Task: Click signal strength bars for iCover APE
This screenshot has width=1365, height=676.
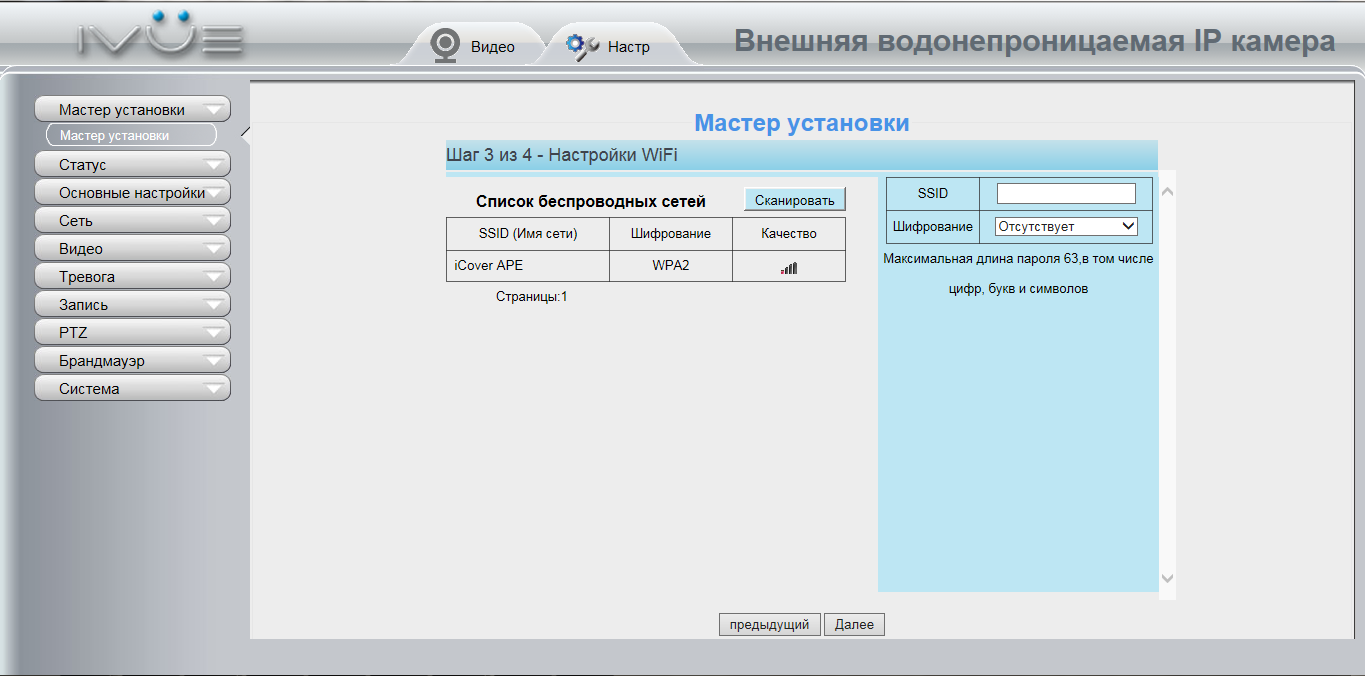Action: pyautogui.click(x=789, y=267)
